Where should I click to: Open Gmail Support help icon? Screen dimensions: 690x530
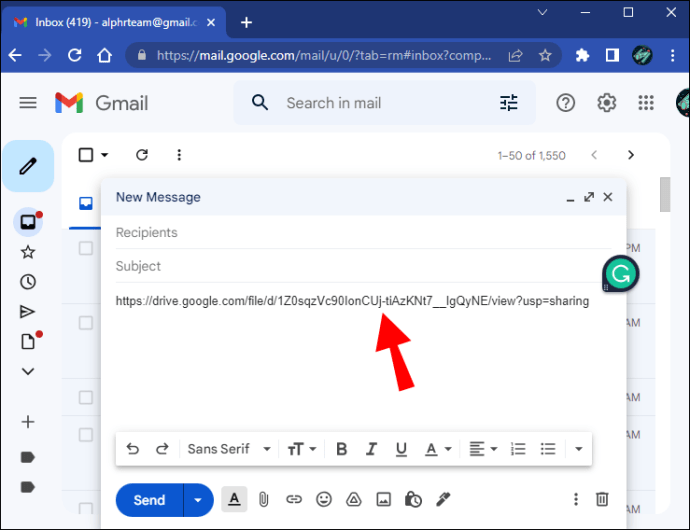click(565, 103)
